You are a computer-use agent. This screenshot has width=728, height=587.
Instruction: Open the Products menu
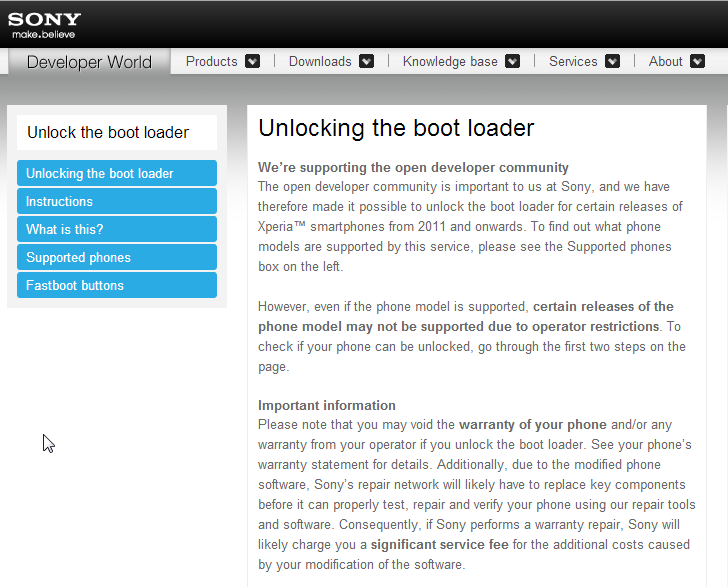point(211,61)
